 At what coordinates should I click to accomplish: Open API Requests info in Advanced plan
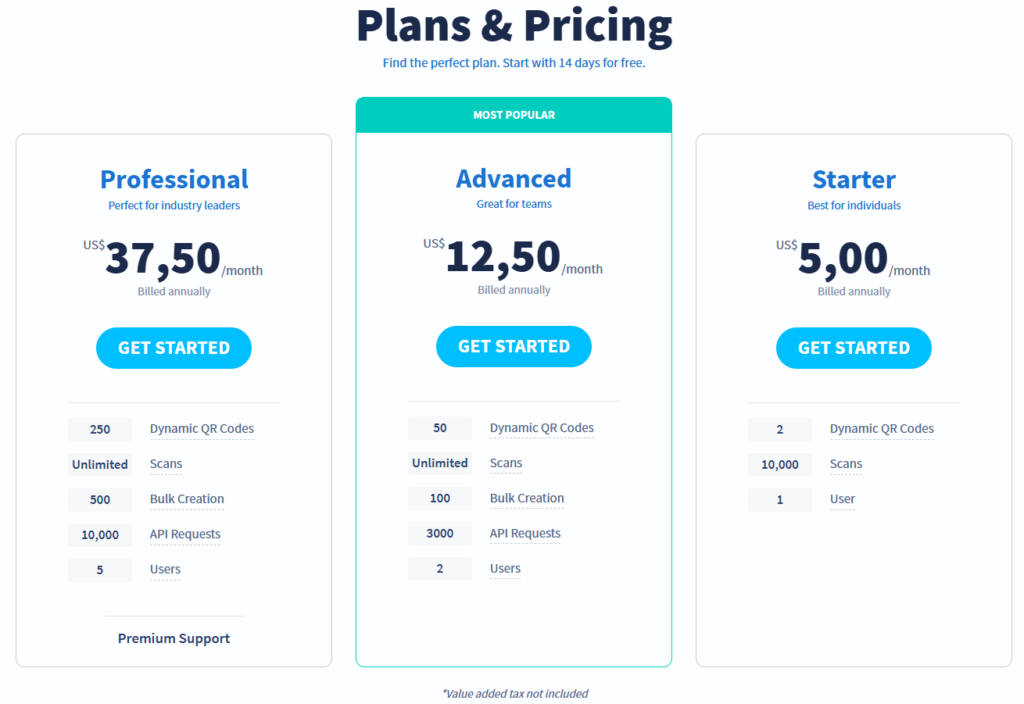(525, 533)
